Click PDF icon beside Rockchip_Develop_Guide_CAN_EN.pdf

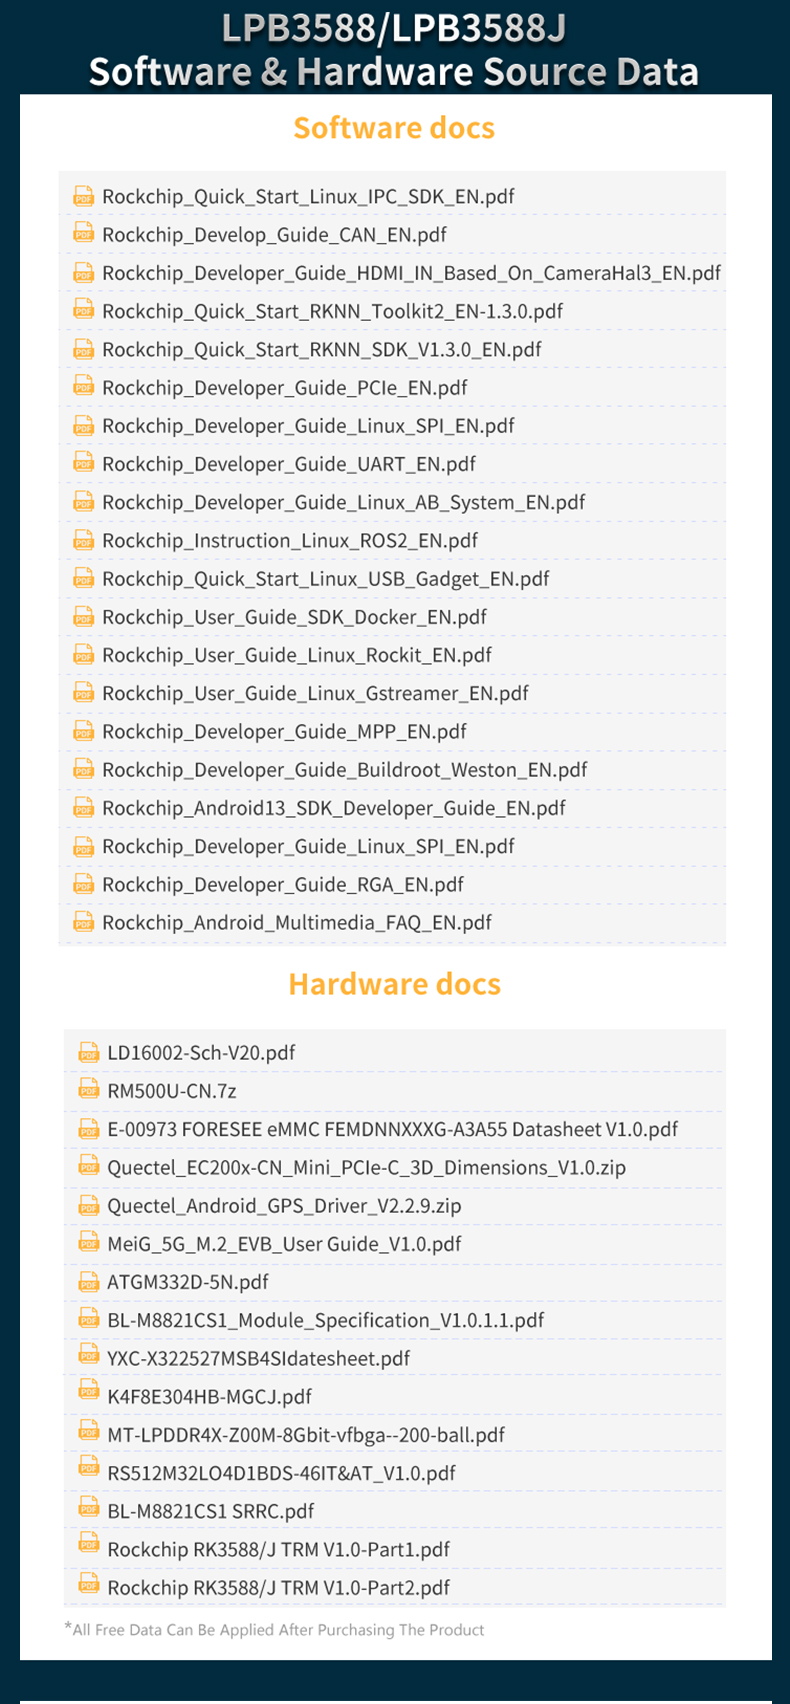[x=83, y=234]
